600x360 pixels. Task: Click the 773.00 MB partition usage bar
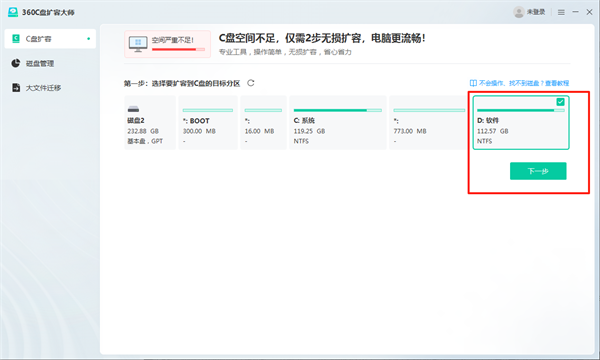point(429,110)
